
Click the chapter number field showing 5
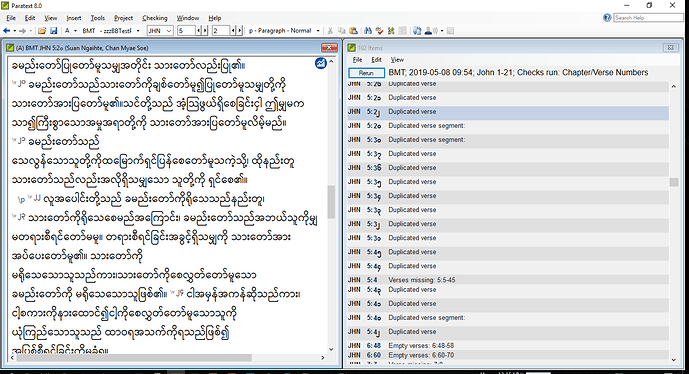(186, 31)
